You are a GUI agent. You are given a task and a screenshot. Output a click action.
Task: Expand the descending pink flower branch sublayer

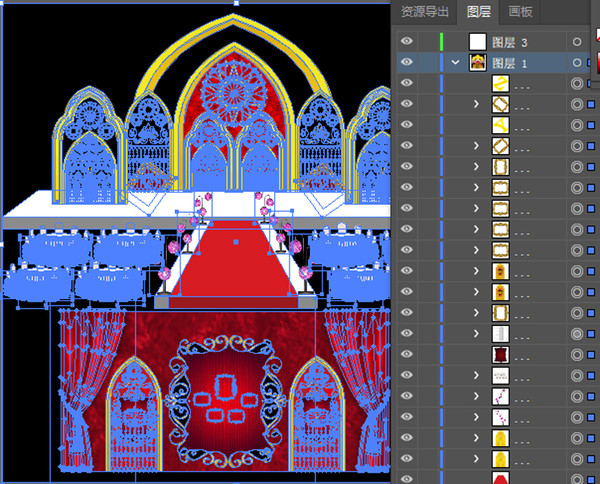[476, 417]
